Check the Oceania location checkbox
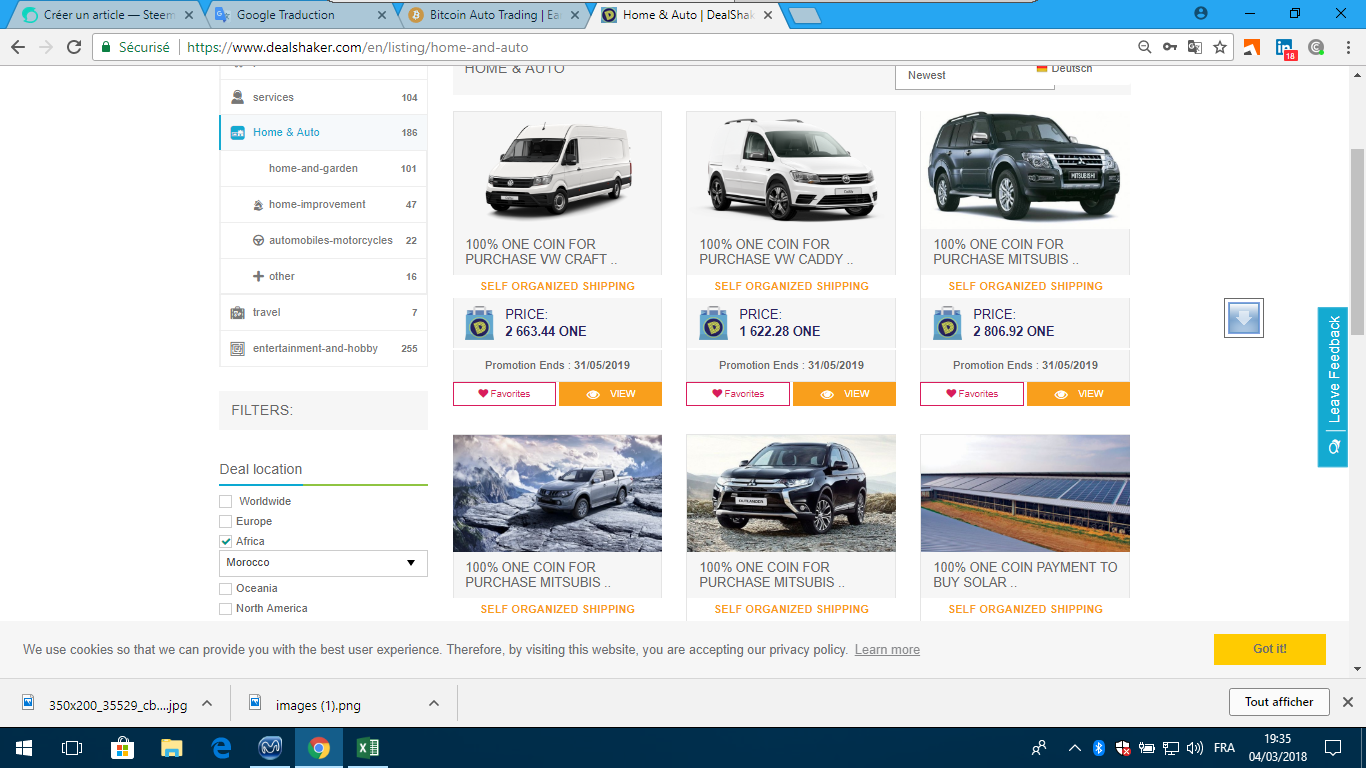 click(226, 588)
